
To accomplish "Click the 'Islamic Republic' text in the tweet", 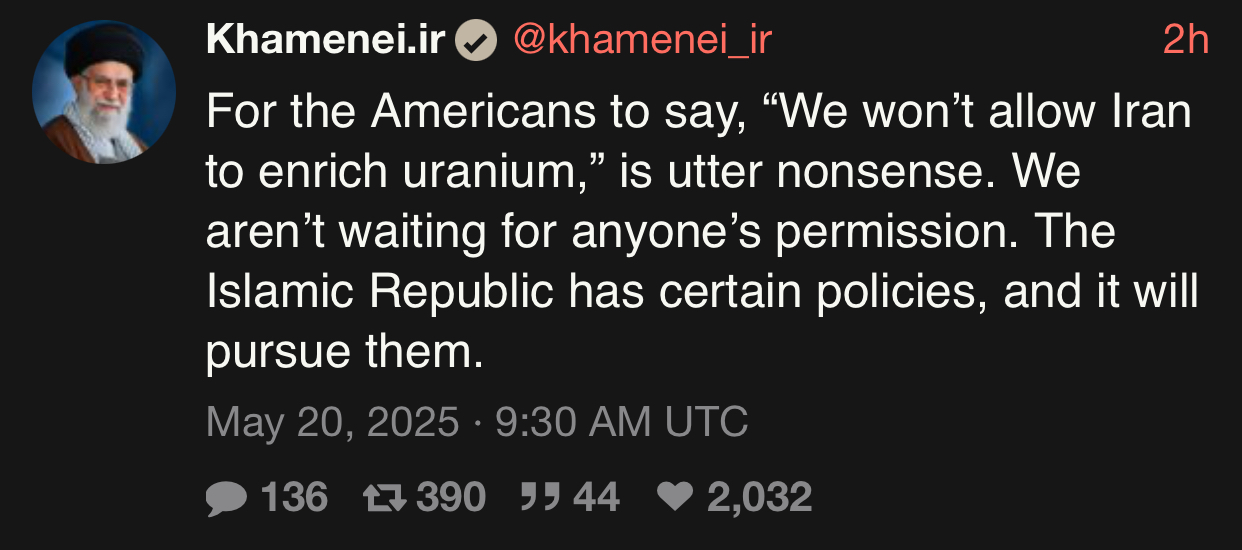I will pos(380,293).
